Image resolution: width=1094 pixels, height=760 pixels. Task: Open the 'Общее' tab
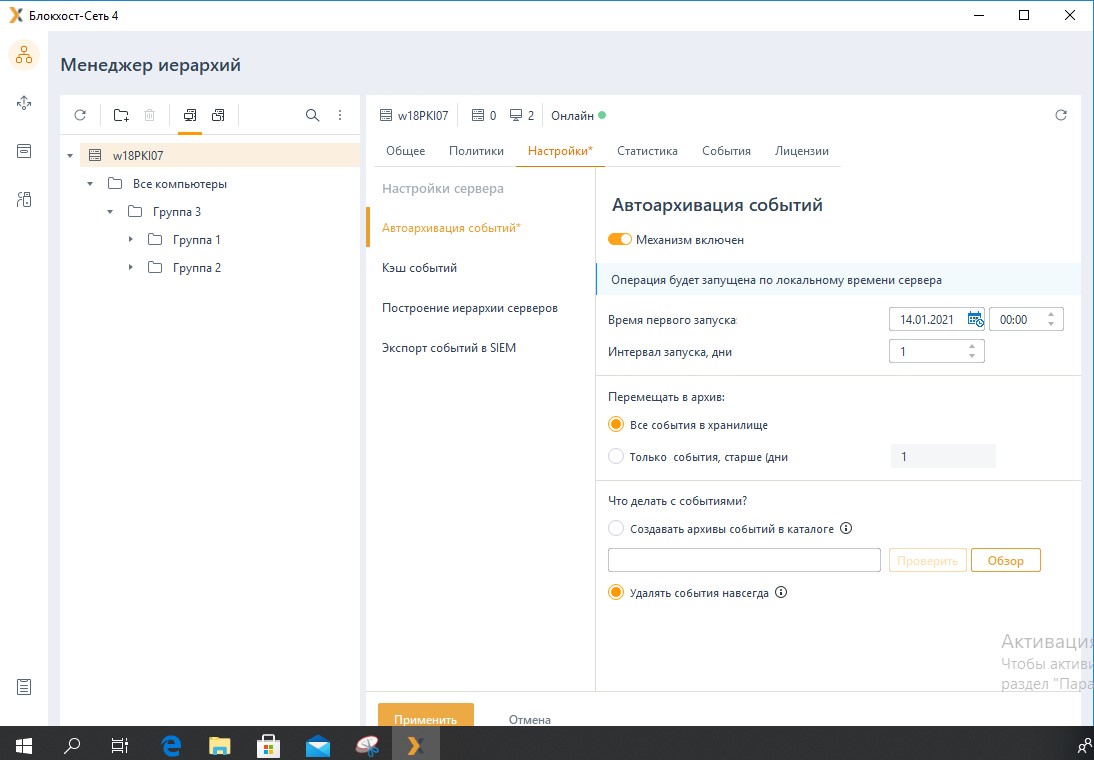[405, 151]
